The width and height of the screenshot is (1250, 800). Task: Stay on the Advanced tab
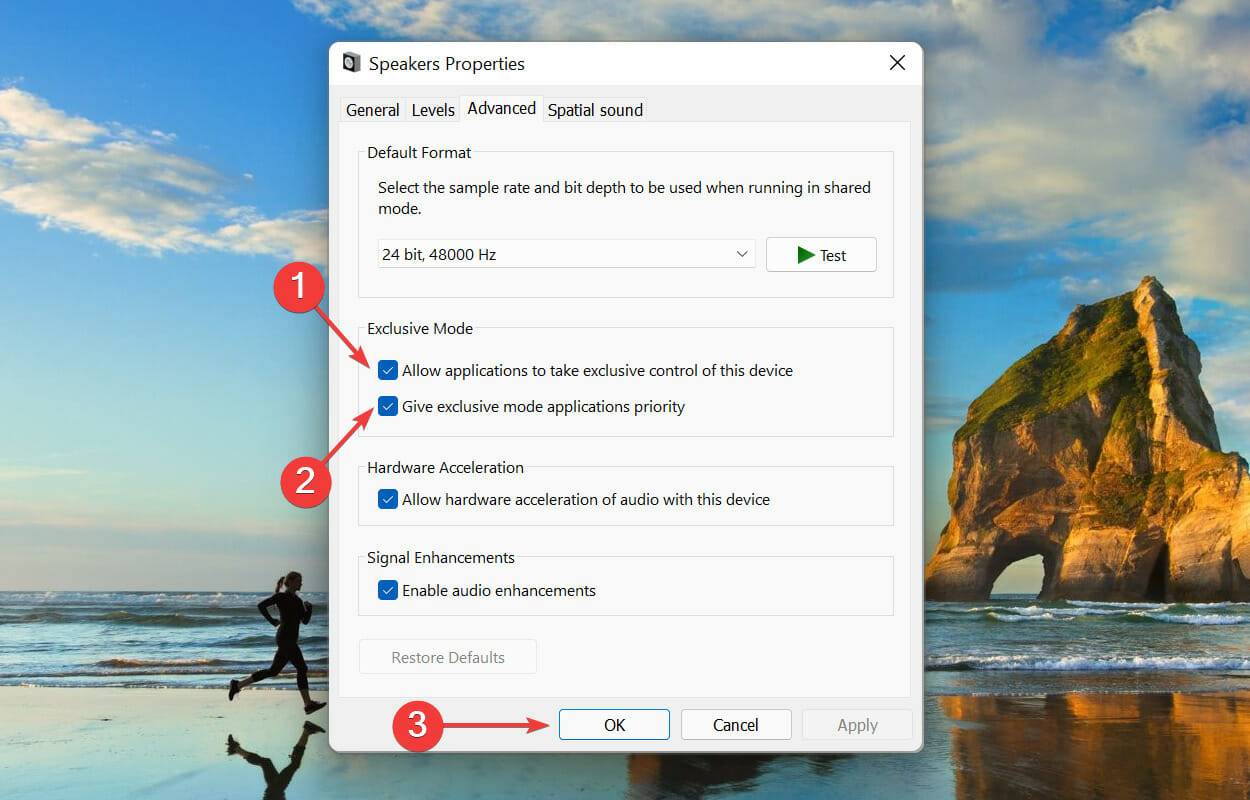(x=500, y=108)
